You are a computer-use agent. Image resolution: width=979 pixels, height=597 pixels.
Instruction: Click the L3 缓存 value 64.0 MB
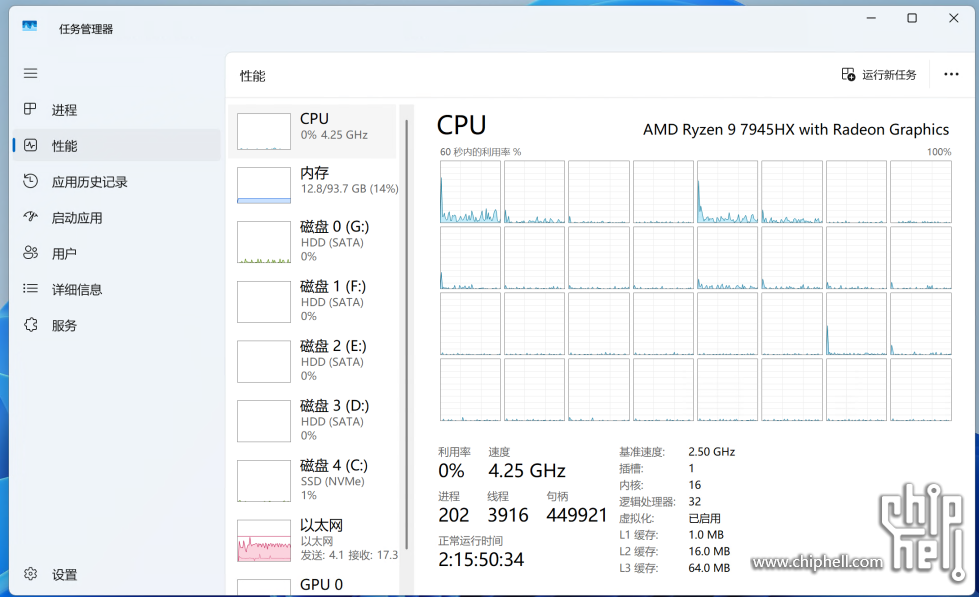[x=709, y=568]
